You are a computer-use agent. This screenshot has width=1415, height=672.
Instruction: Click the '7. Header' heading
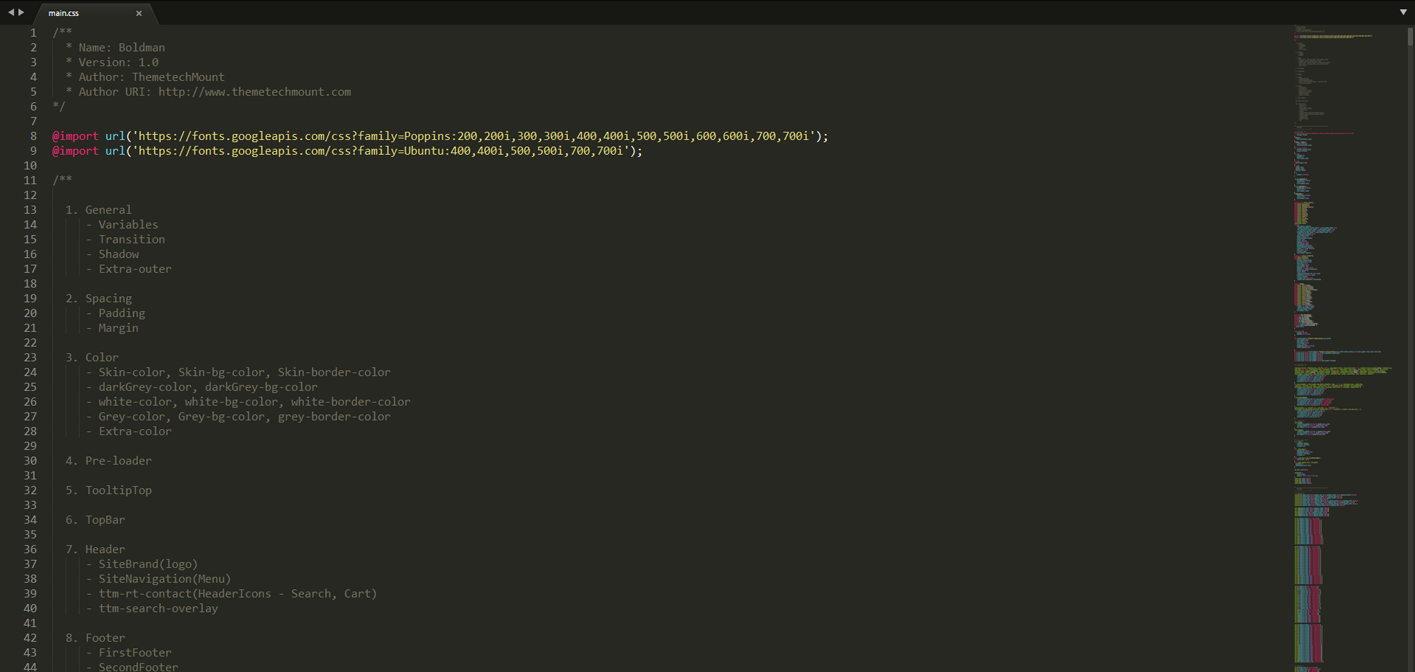pos(95,549)
